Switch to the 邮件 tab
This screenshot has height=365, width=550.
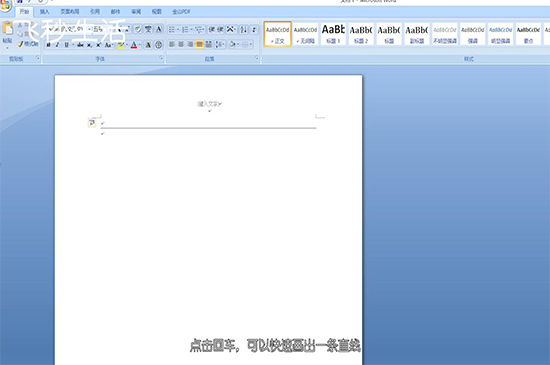[x=115, y=12]
